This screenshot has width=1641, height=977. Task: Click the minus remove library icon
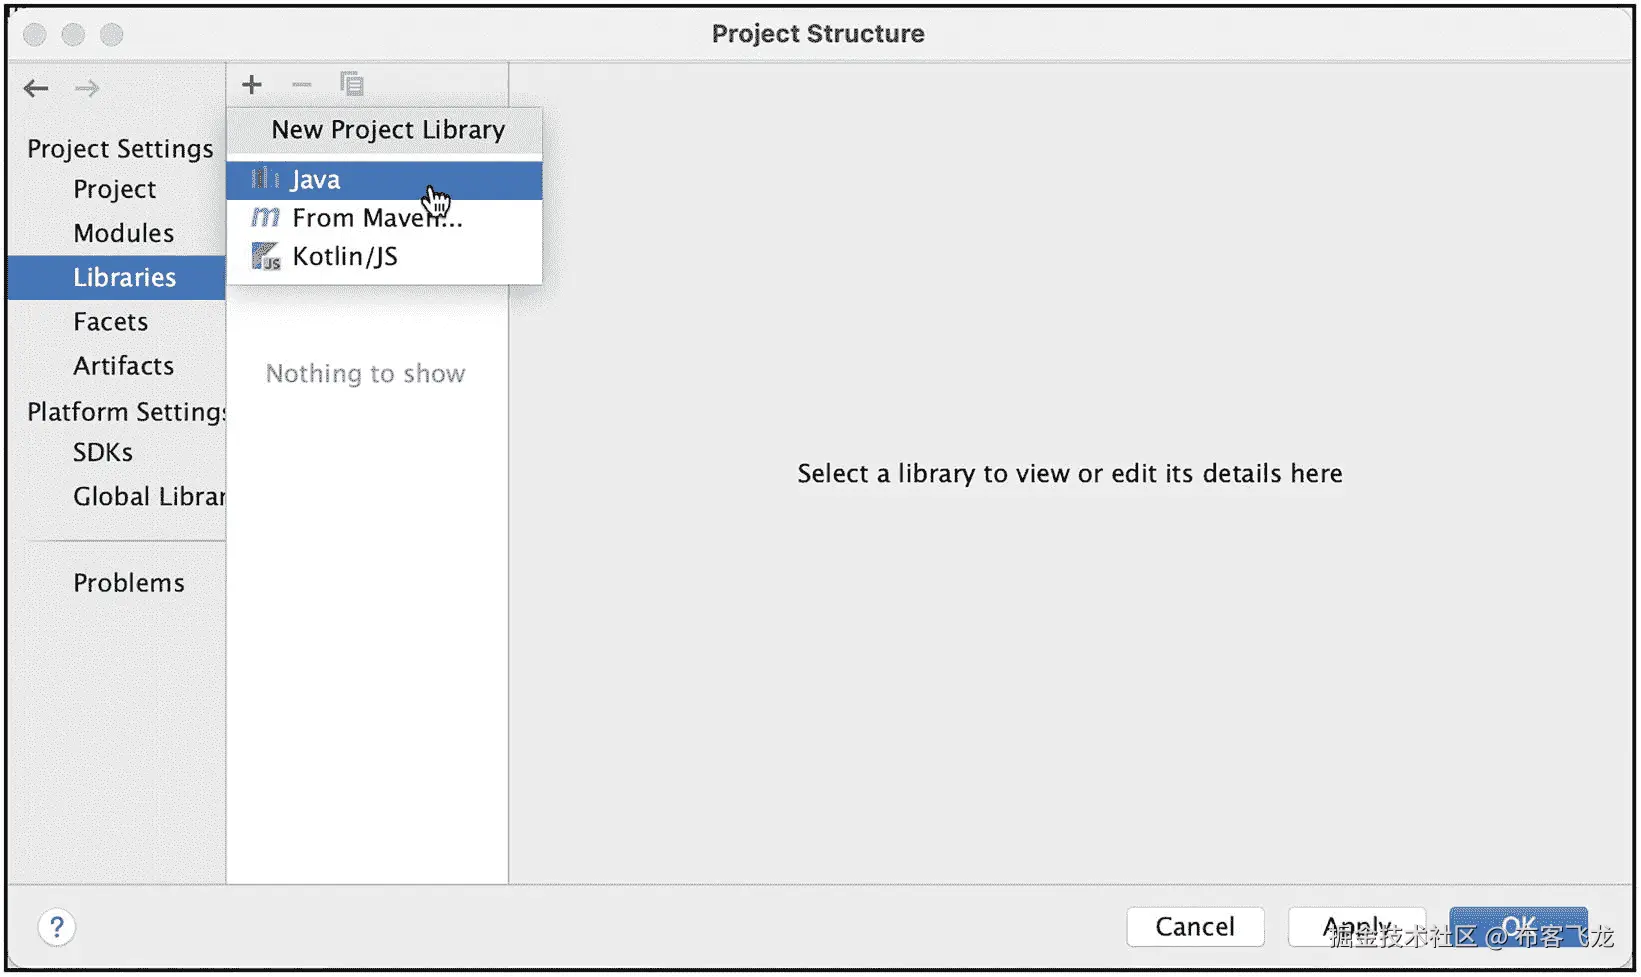tap(301, 85)
